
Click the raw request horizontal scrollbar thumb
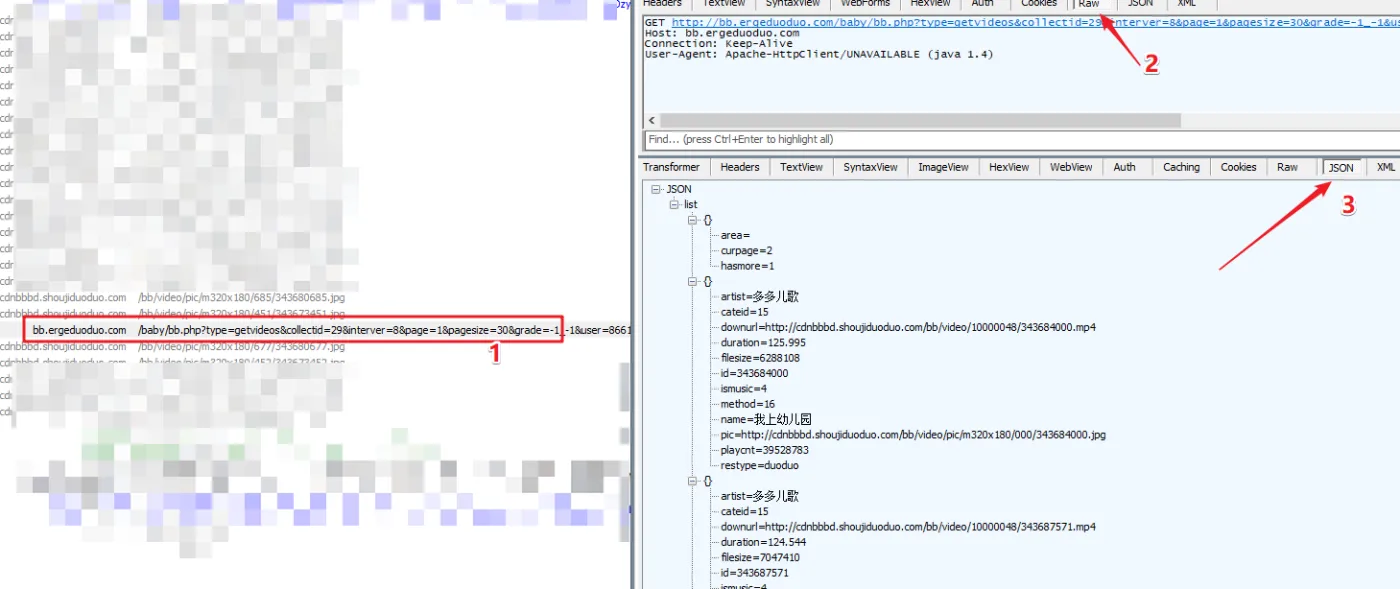pyautogui.click(x=920, y=120)
